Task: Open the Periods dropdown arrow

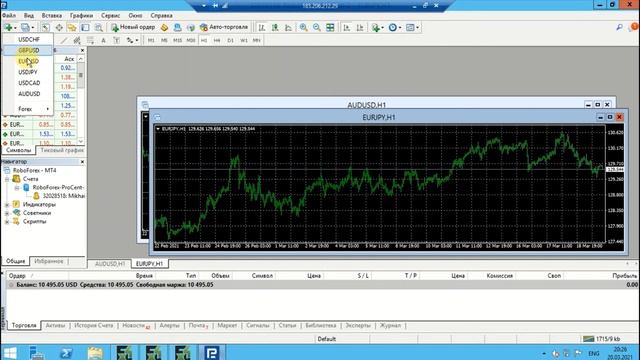Action: [400, 27]
